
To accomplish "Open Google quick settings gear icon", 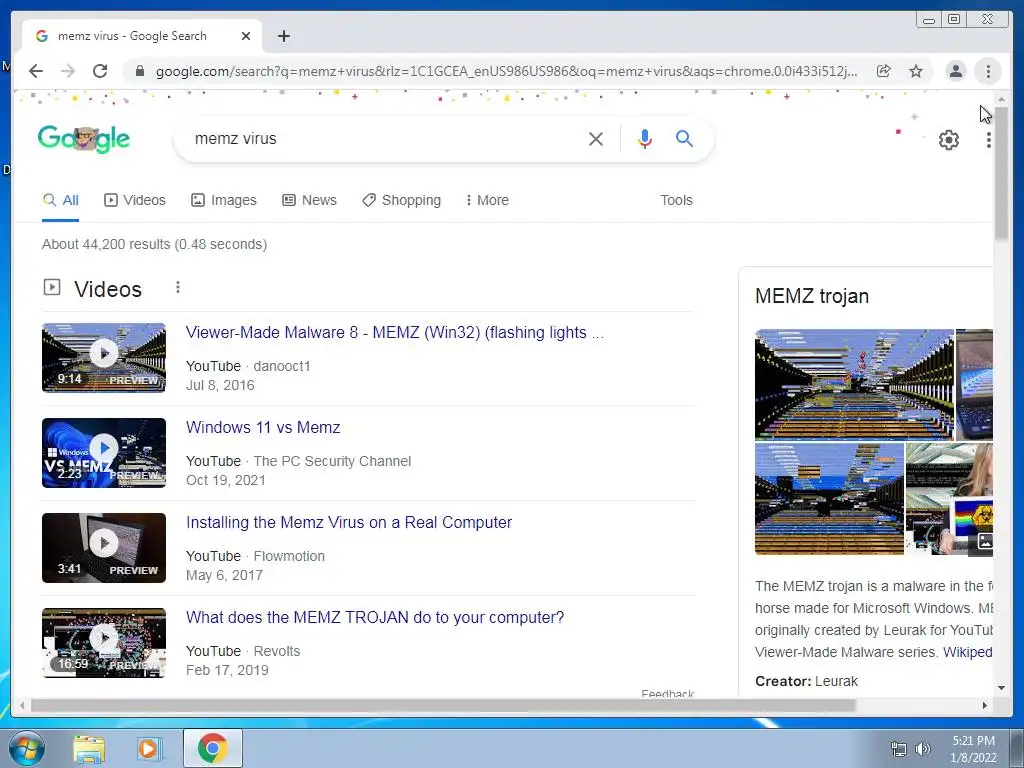I will click(x=949, y=140).
